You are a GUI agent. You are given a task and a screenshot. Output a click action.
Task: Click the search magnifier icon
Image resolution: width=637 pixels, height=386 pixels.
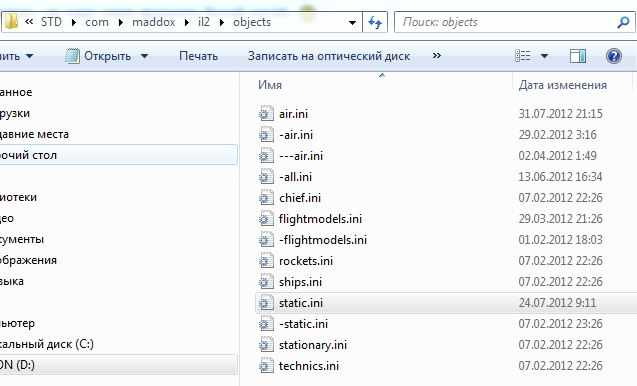(x=623, y=22)
